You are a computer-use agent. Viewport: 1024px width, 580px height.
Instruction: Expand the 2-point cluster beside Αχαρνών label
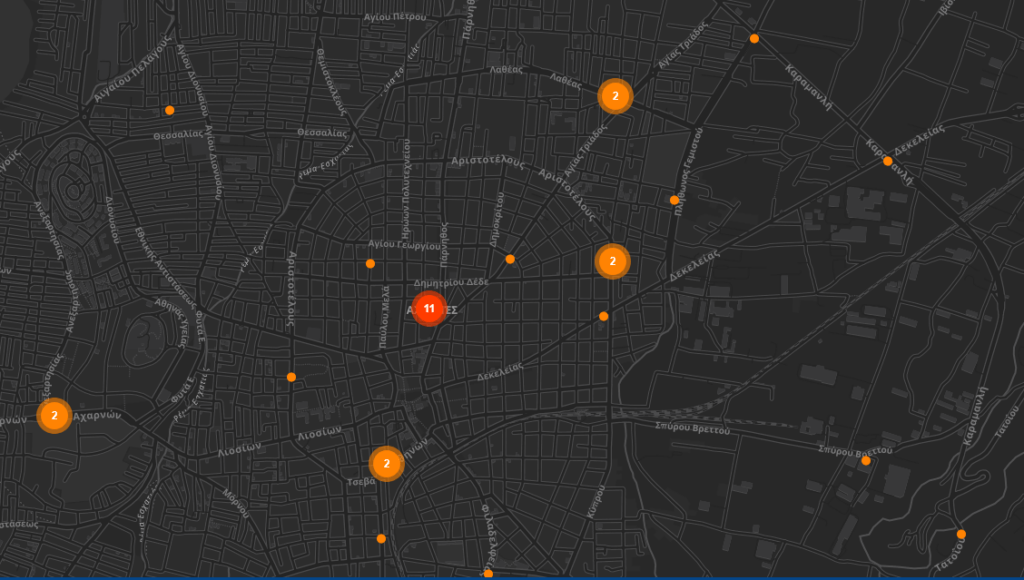pos(54,415)
